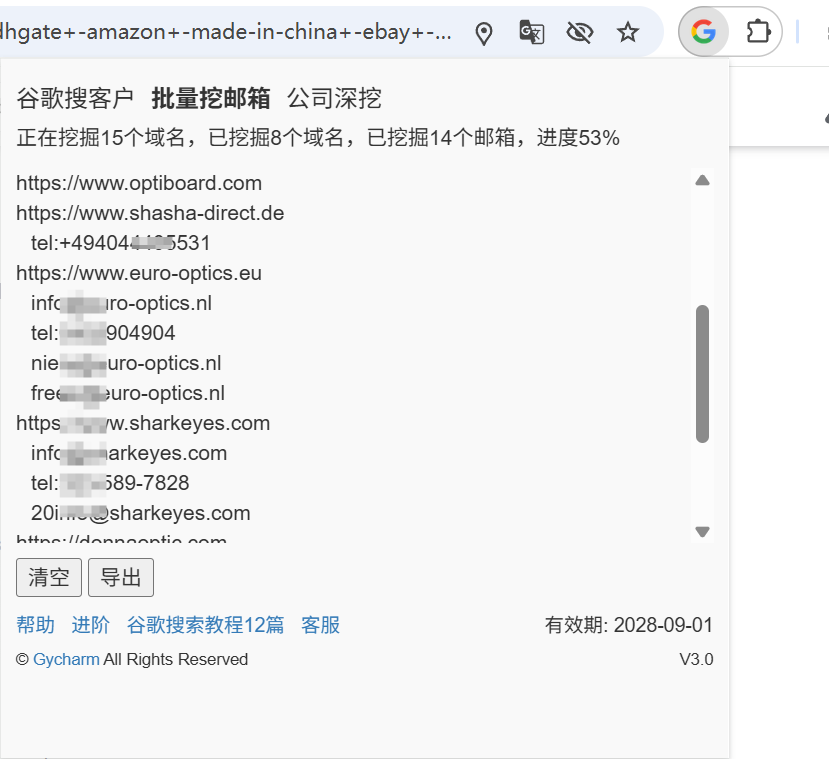Click the tel number ending 904904

coord(103,333)
